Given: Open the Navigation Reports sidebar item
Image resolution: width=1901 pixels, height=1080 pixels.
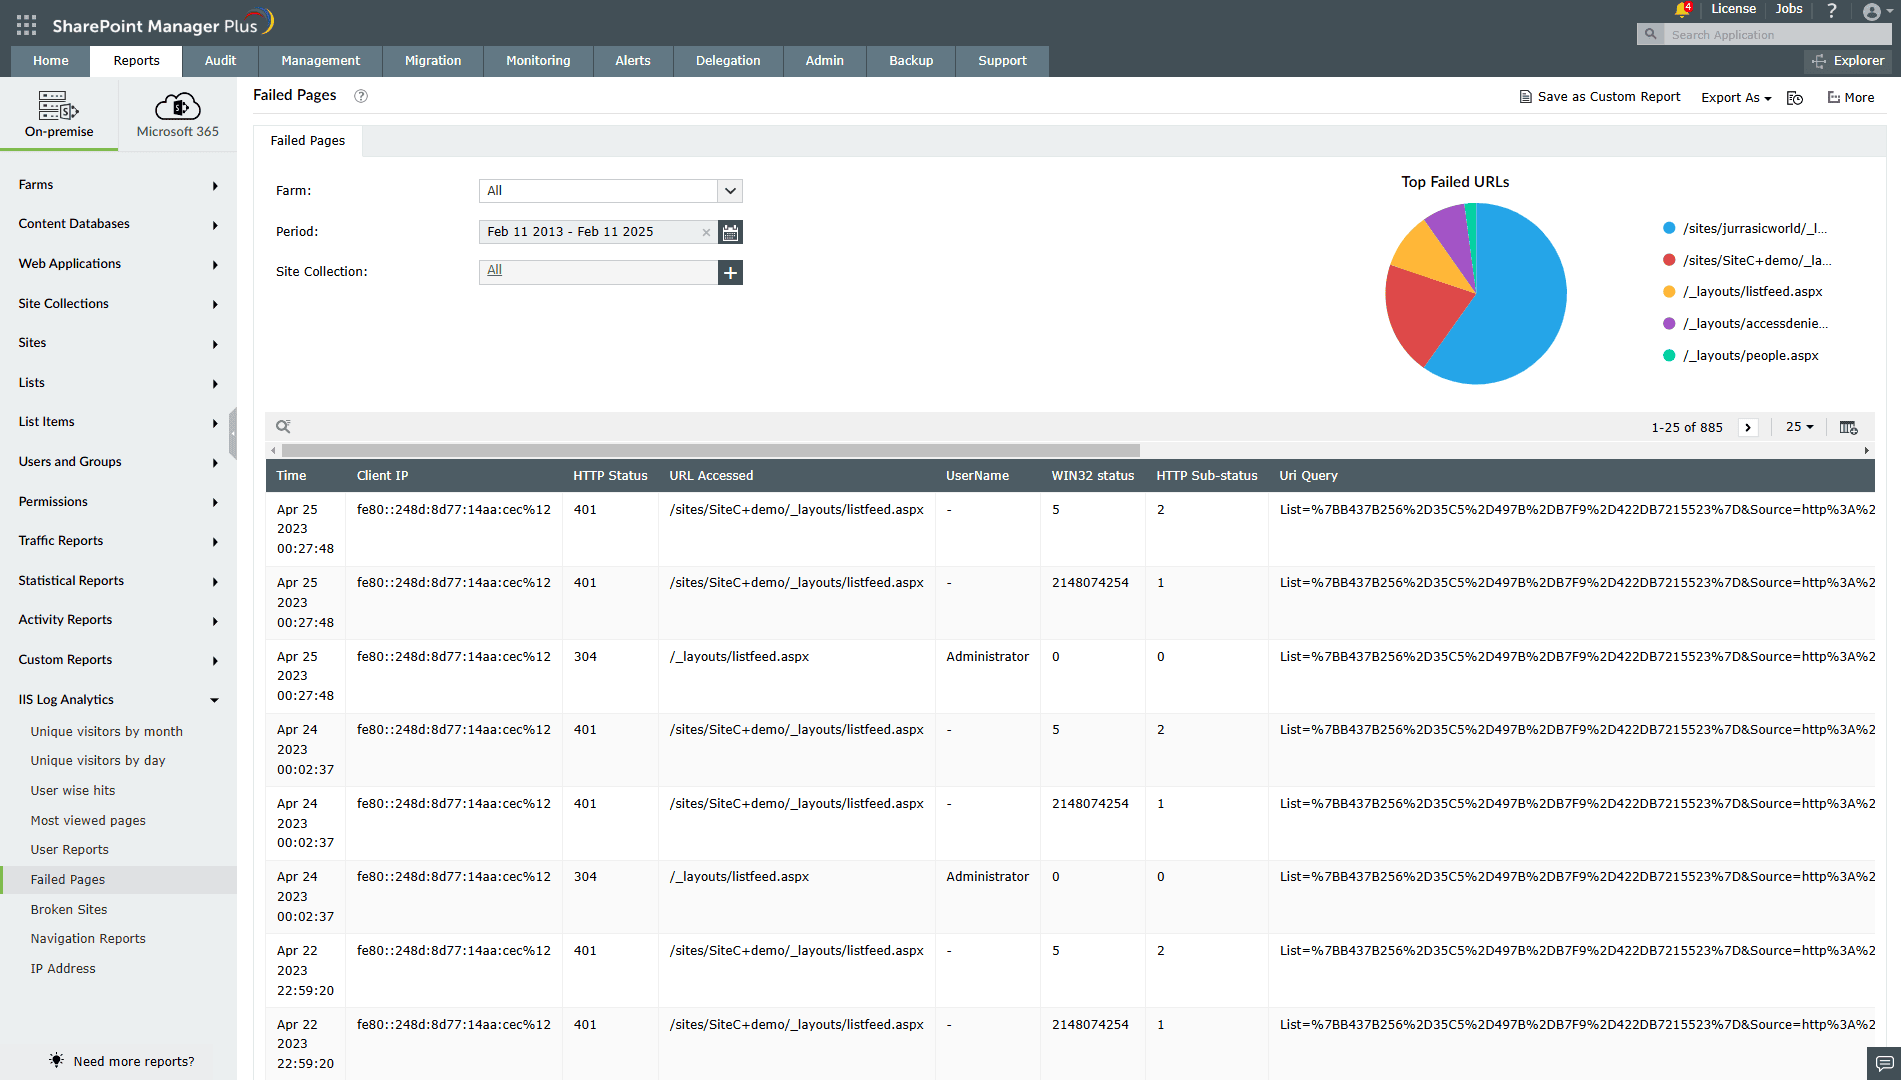Looking at the screenshot, I should click(88, 939).
